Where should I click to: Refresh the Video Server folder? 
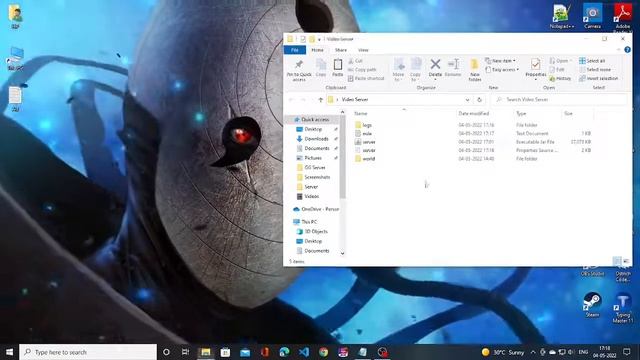tap(480, 100)
